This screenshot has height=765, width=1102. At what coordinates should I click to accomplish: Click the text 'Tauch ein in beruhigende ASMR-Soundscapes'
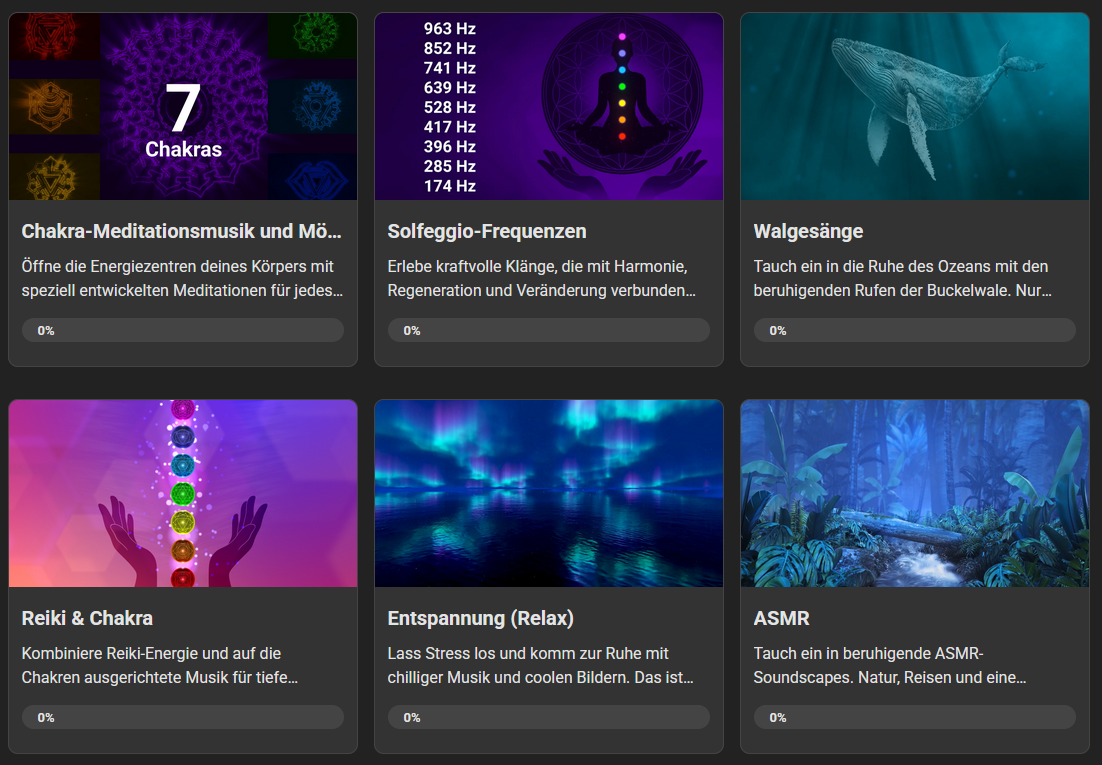point(890,665)
